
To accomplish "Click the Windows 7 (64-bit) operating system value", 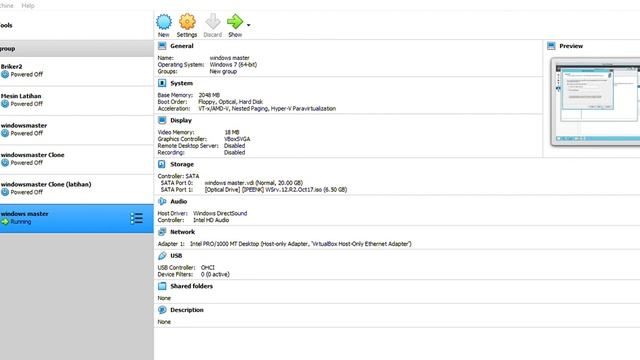I will 233,64.
